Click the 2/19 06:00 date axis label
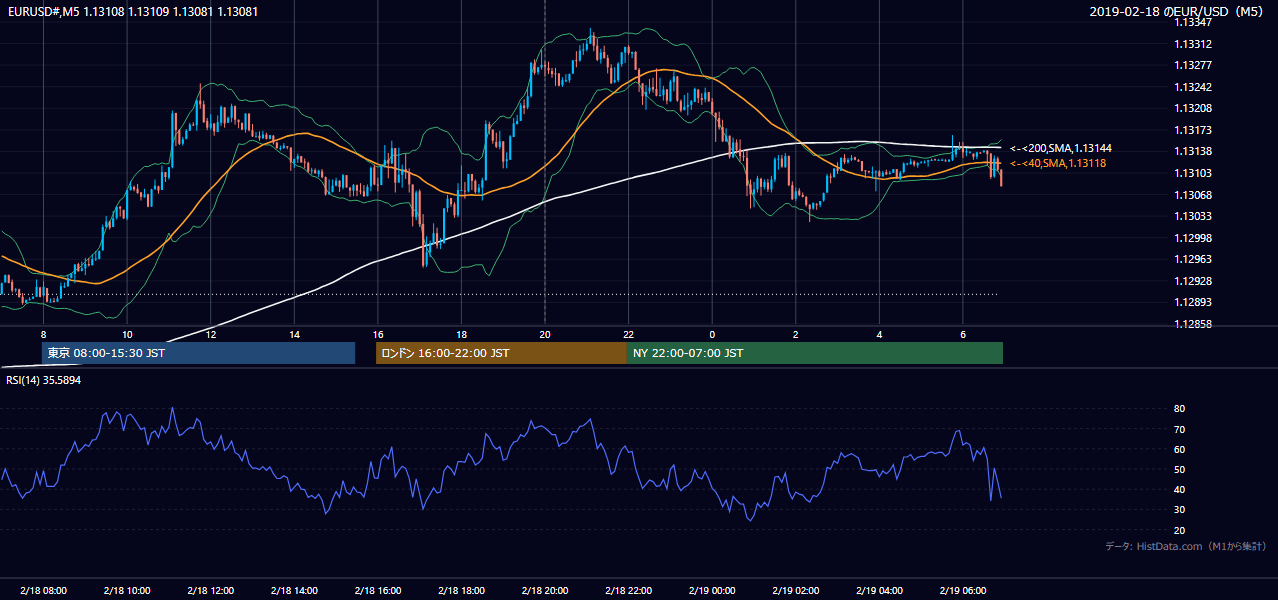 (963, 590)
